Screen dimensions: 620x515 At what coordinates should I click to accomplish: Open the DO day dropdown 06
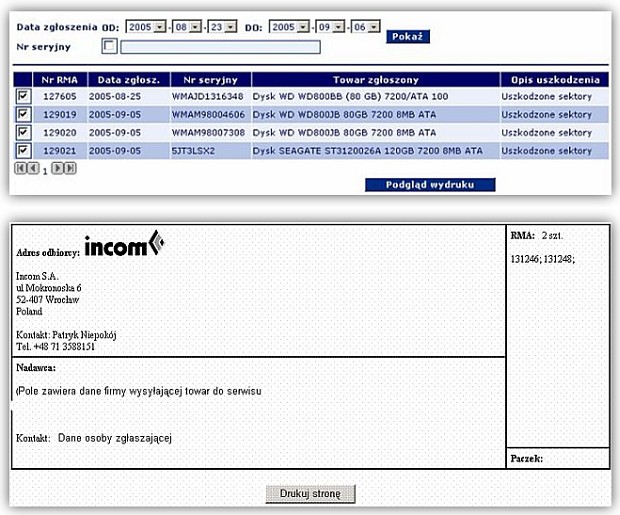tap(366, 27)
